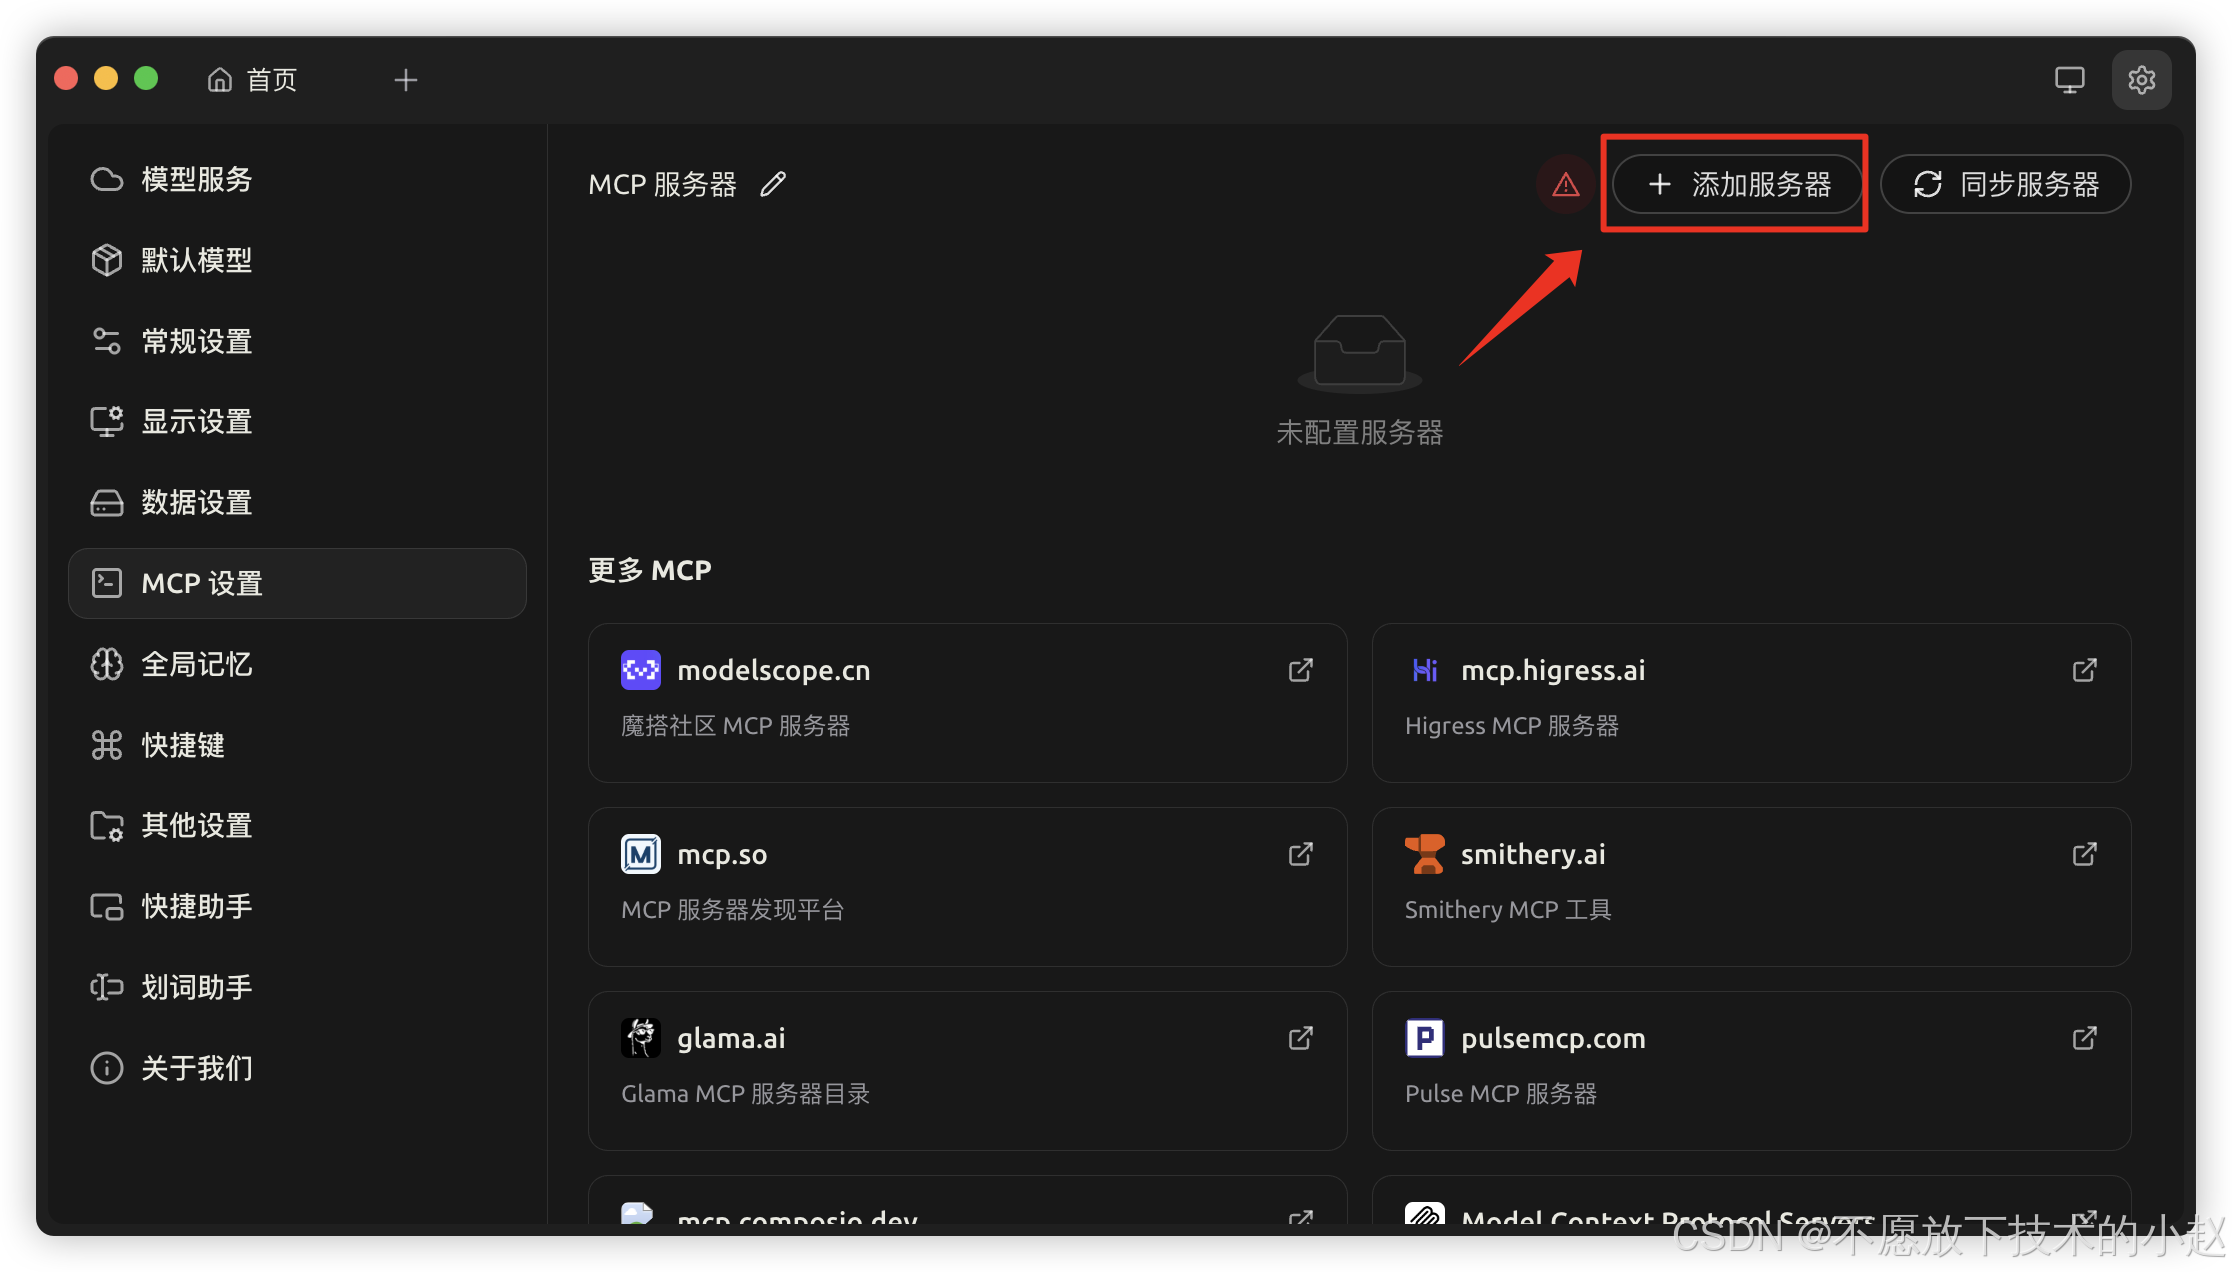
Task: Open the settings gear icon
Action: [2141, 80]
